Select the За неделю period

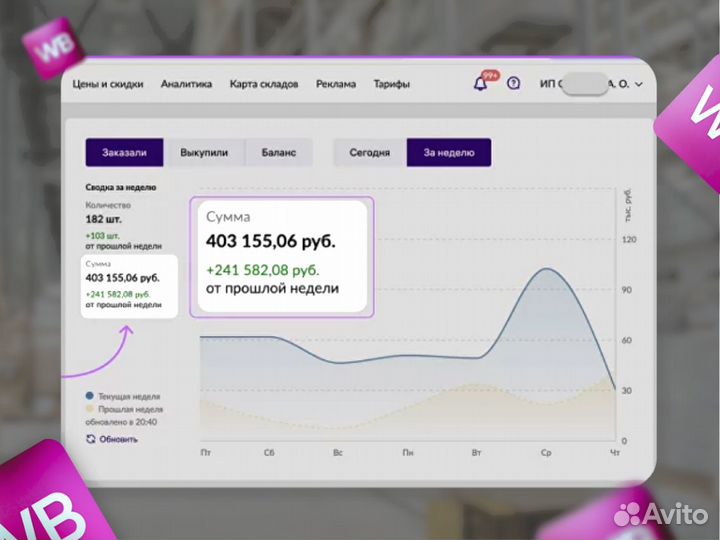point(448,153)
